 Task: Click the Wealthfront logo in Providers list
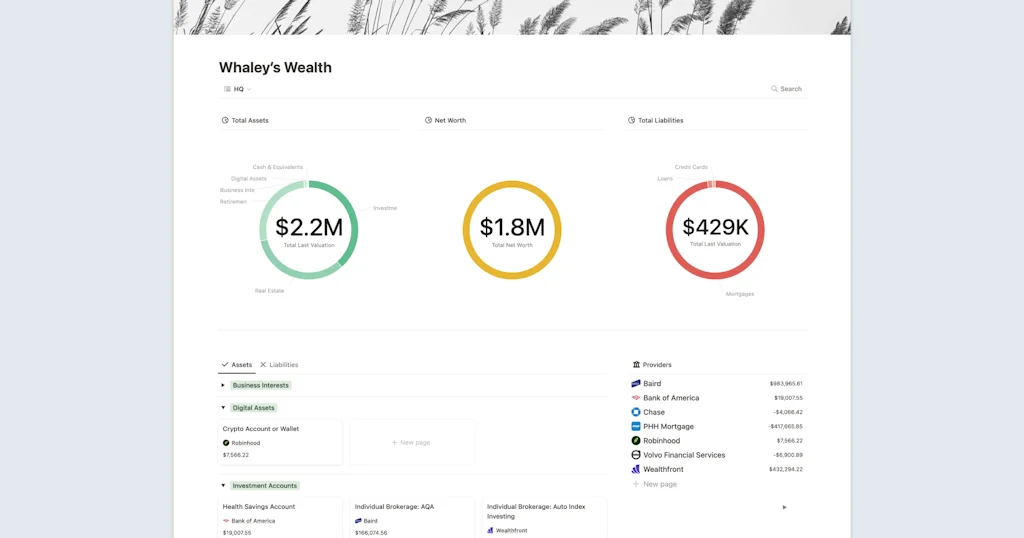636,469
